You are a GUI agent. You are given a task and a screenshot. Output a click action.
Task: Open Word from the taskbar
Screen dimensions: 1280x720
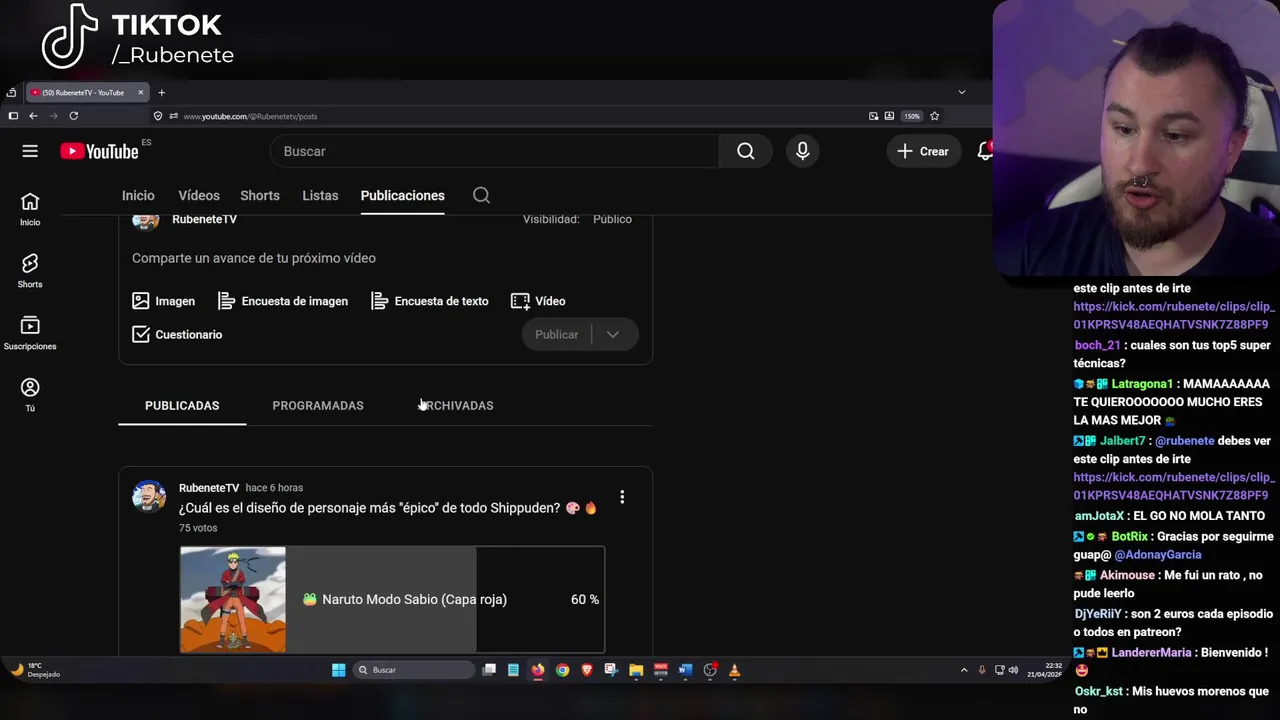(x=685, y=670)
